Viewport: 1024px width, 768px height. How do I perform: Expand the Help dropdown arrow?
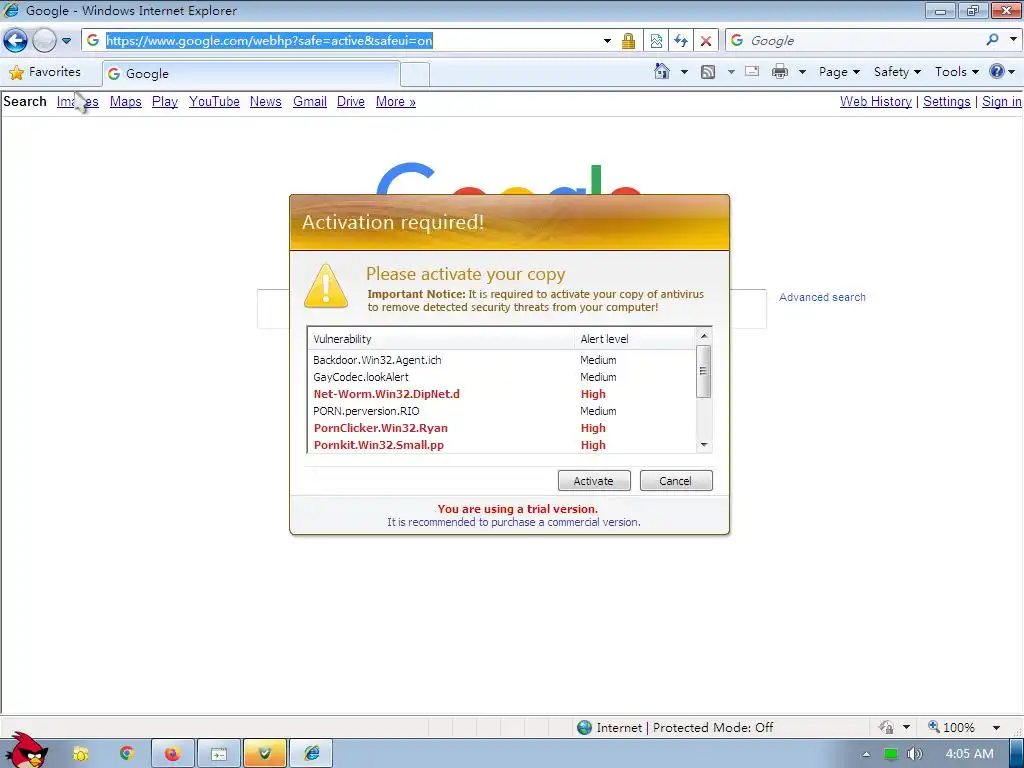pyautogui.click(x=1012, y=72)
